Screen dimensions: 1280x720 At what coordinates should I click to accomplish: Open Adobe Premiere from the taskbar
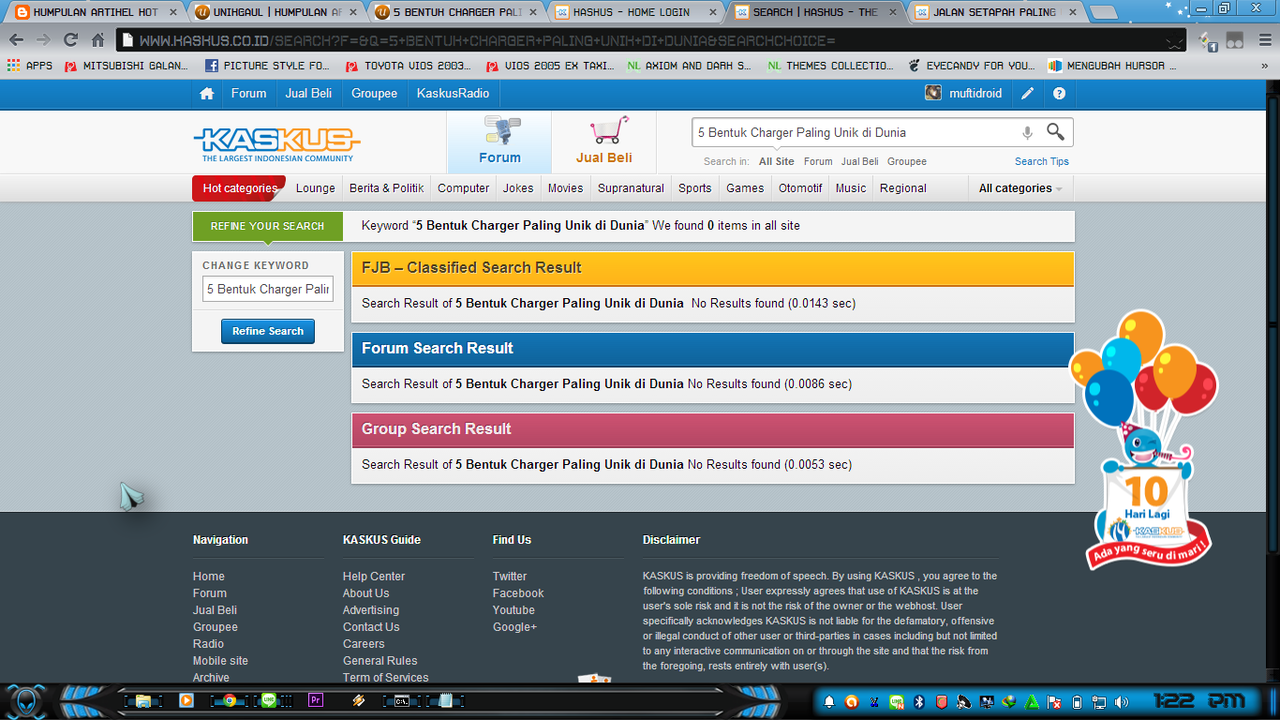tap(316, 701)
